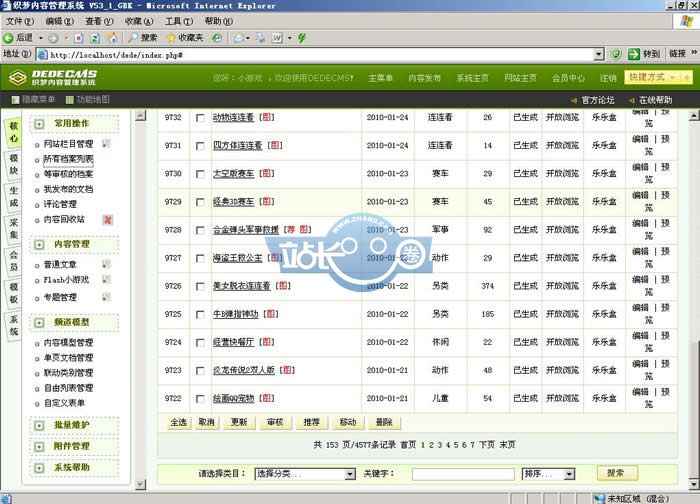
Task: Open the 文件 (File) menu
Action: point(20,21)
